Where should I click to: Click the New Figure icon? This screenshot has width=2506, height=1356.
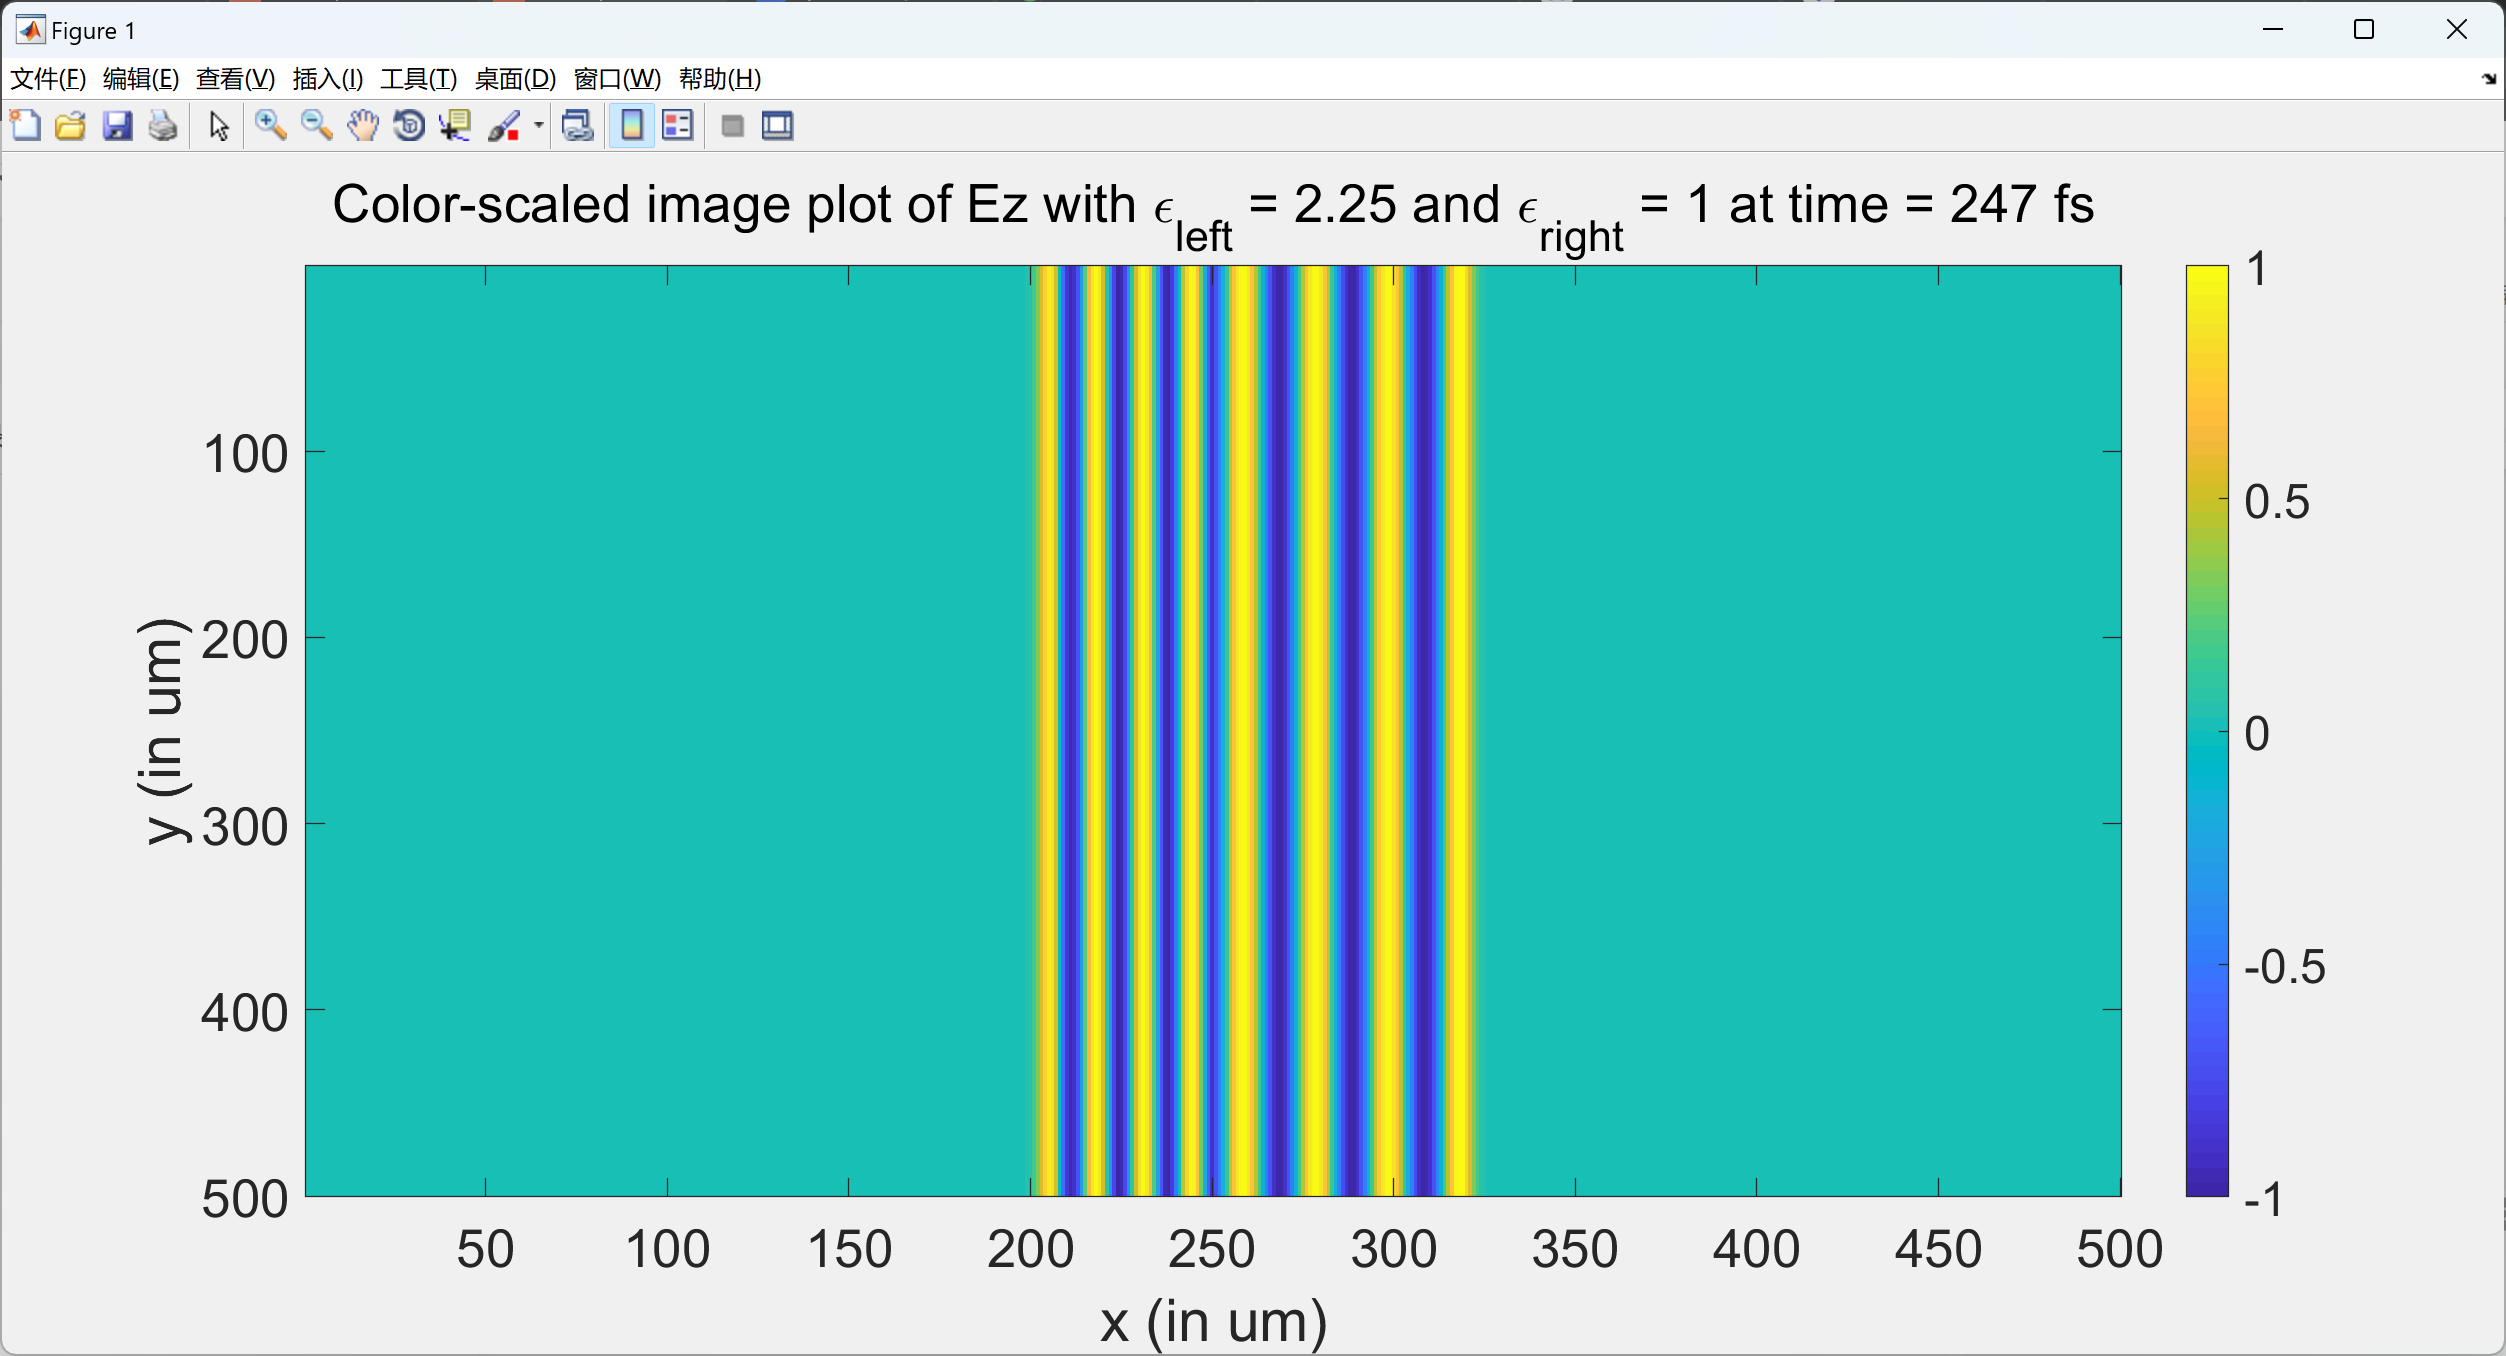coord(25,126)
